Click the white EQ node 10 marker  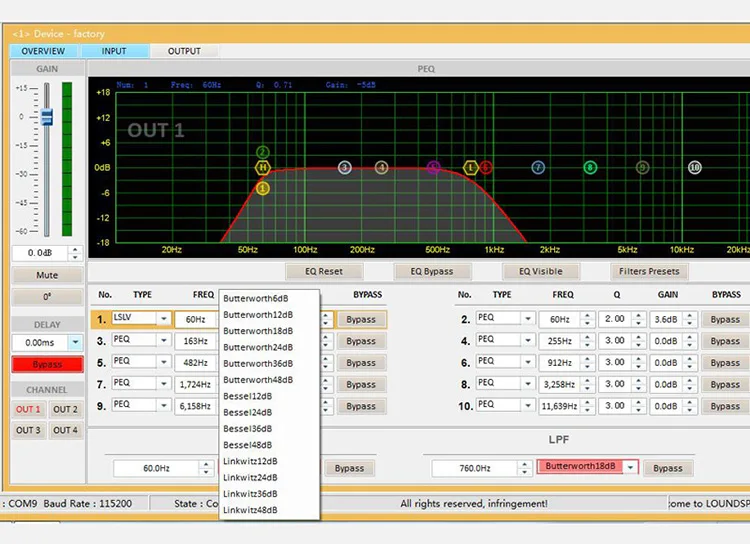pyautogui.click(x=695, y=168)
